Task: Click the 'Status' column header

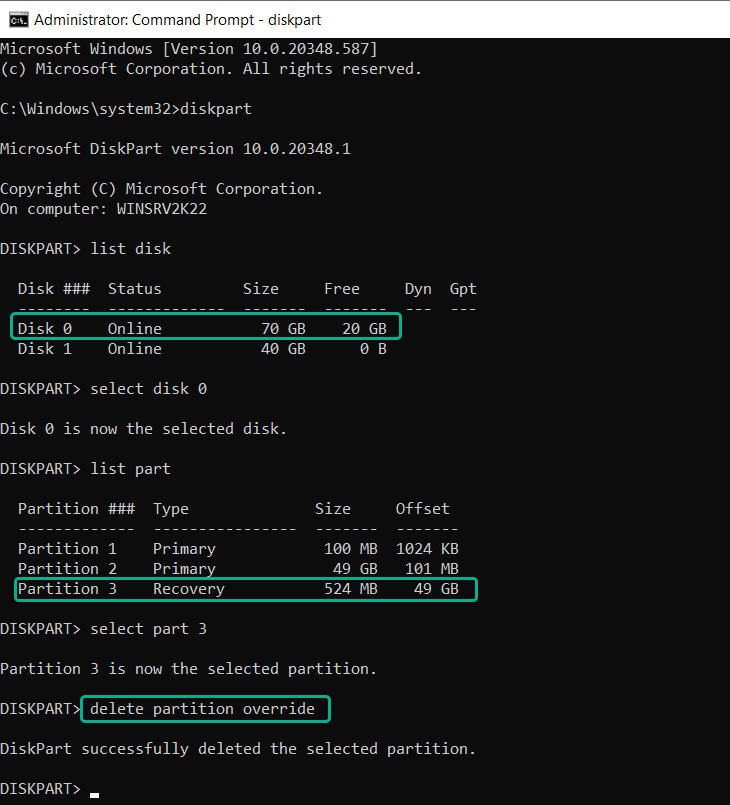Action: coord(135,289)
